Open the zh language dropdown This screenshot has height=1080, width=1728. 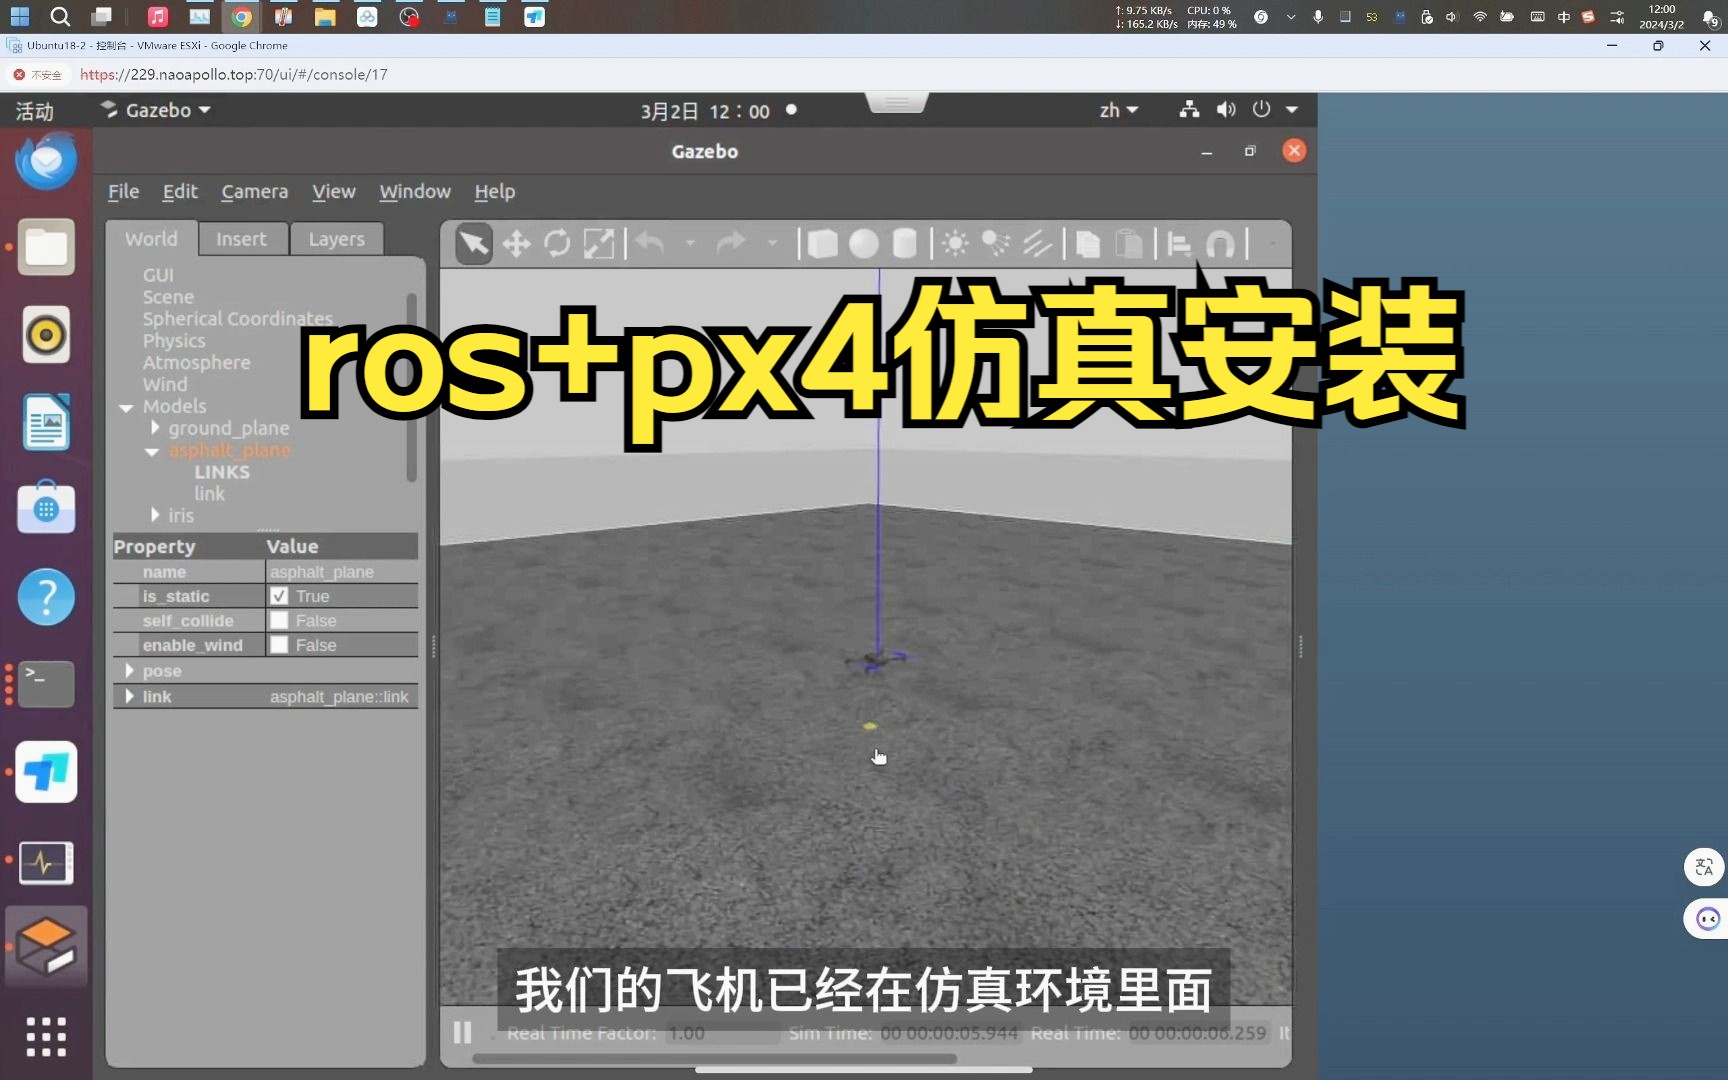[x=1118, y=110]
